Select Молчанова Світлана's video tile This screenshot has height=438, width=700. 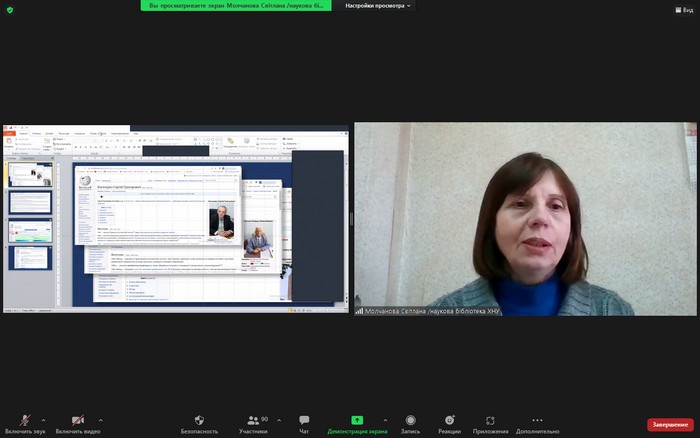(525, 219)
